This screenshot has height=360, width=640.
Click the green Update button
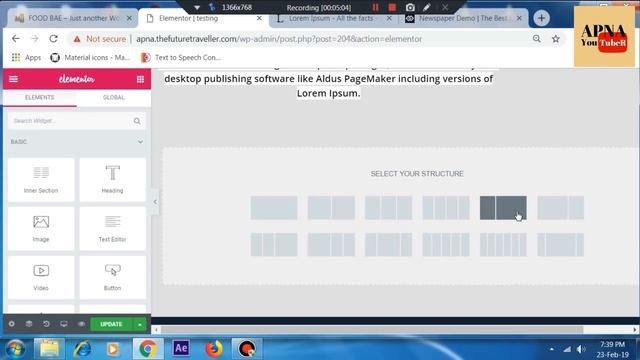(111, 324)
